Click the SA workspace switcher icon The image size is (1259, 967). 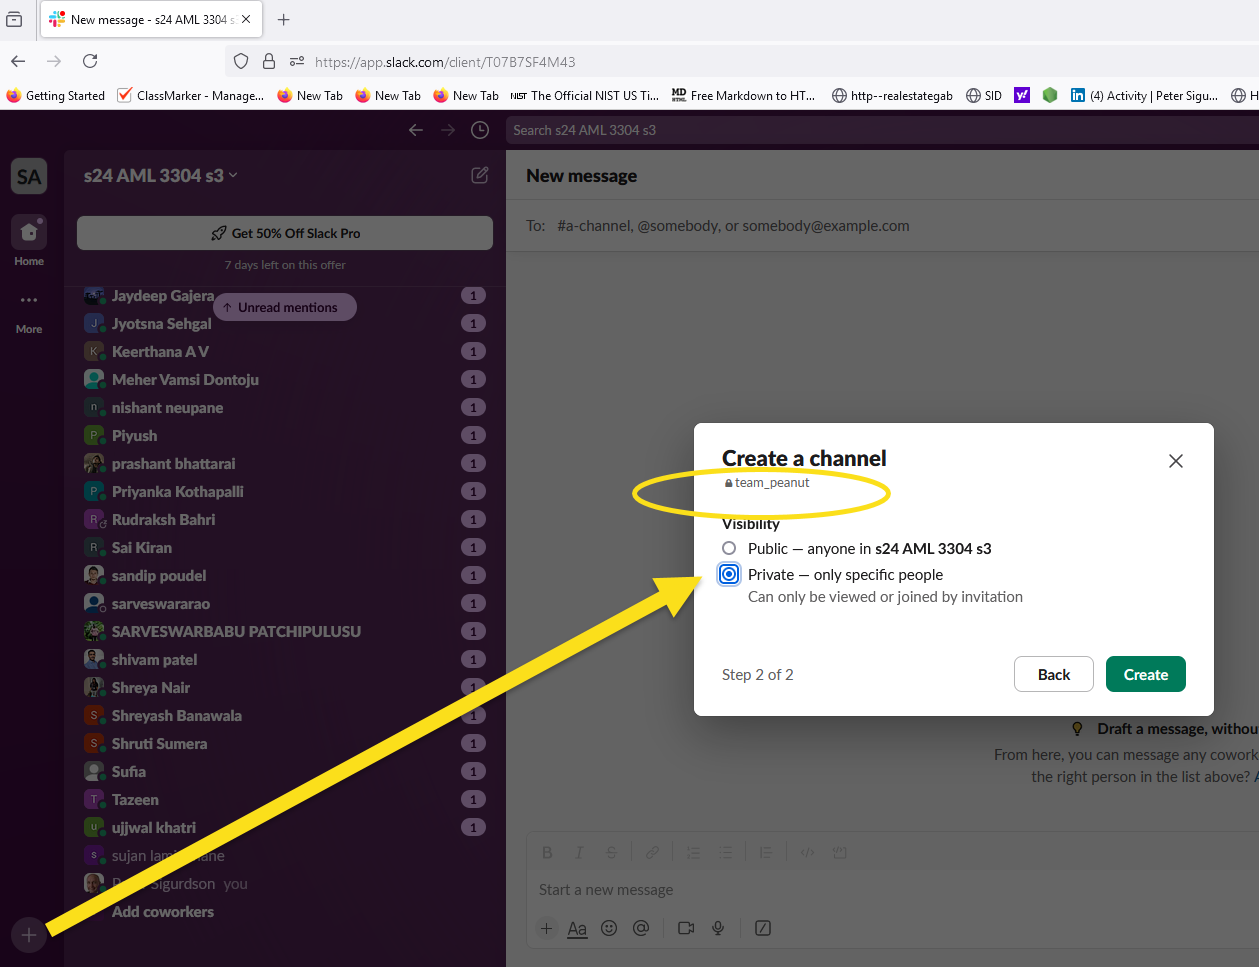click(x=29, y=177)
